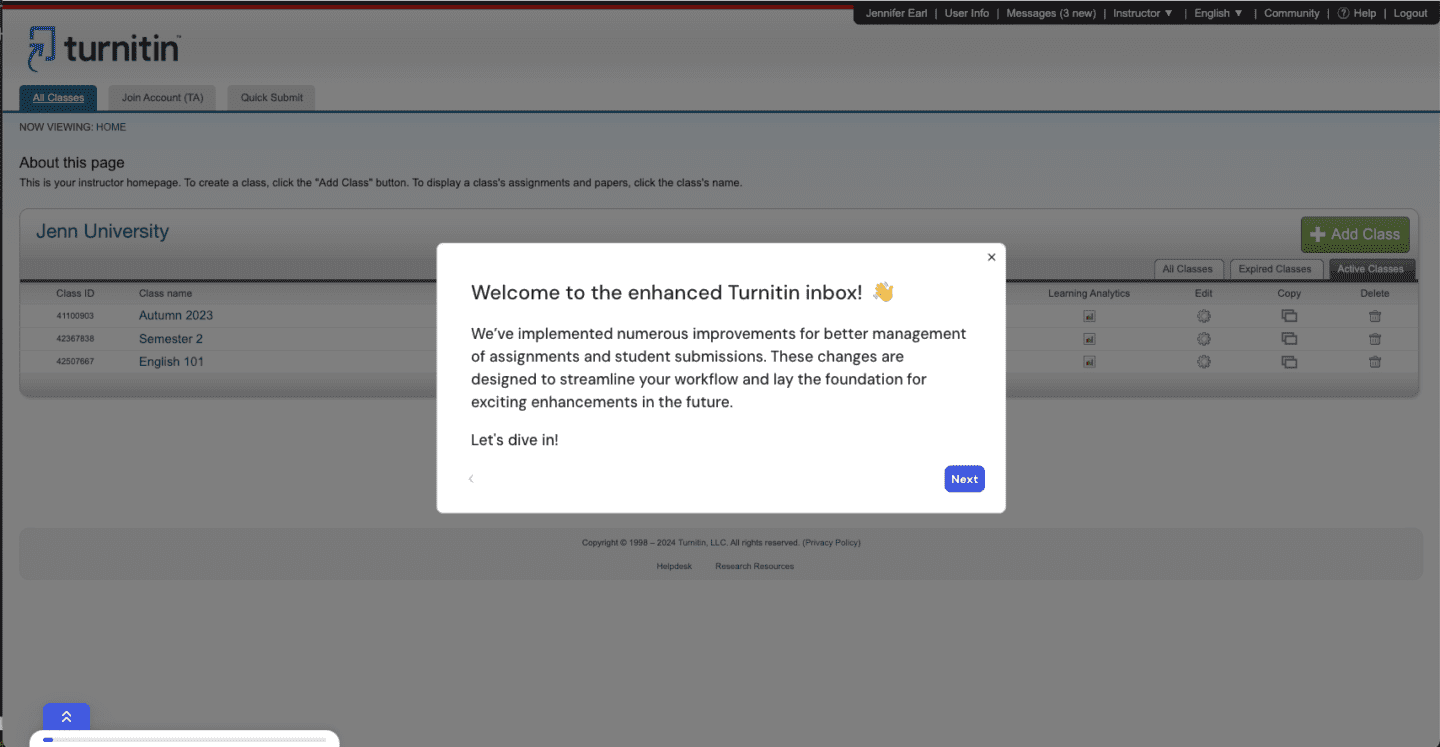Click class ID 42507667
Screen dimensions: 1440x747
coord(75,362)
